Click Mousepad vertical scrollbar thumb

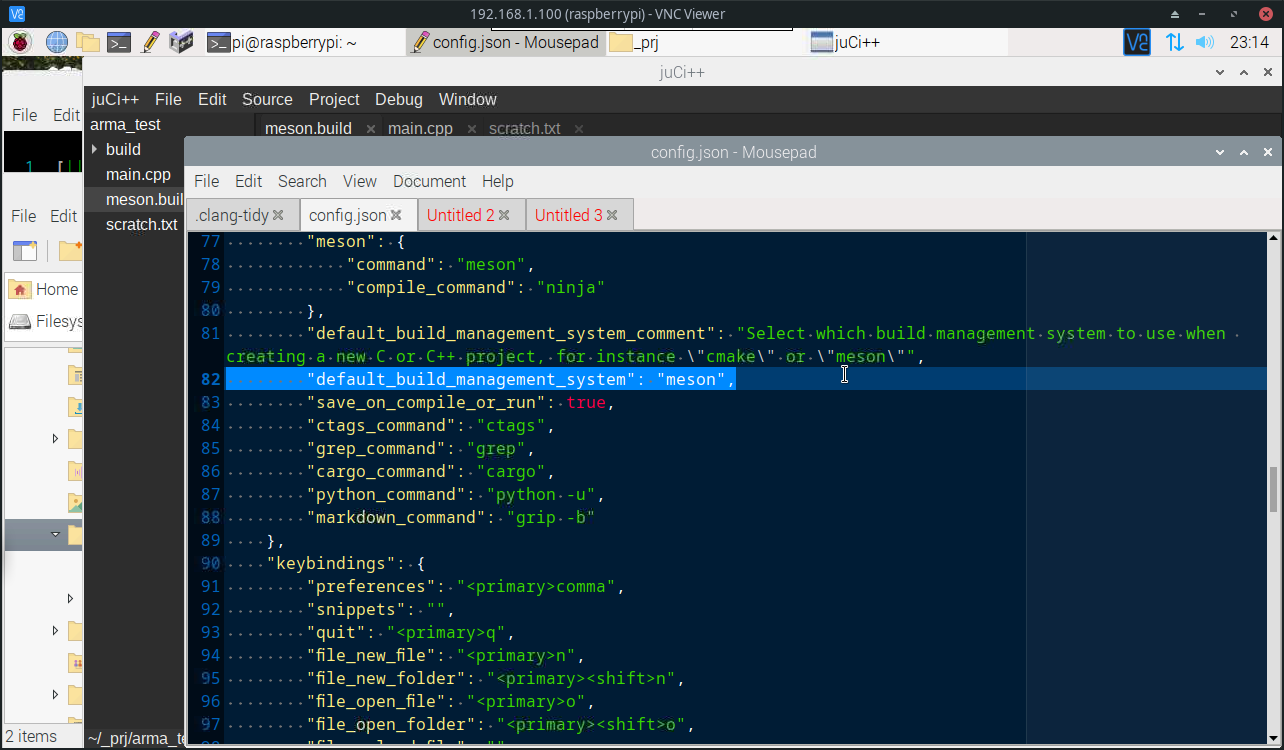click(x=1273, y=491)
